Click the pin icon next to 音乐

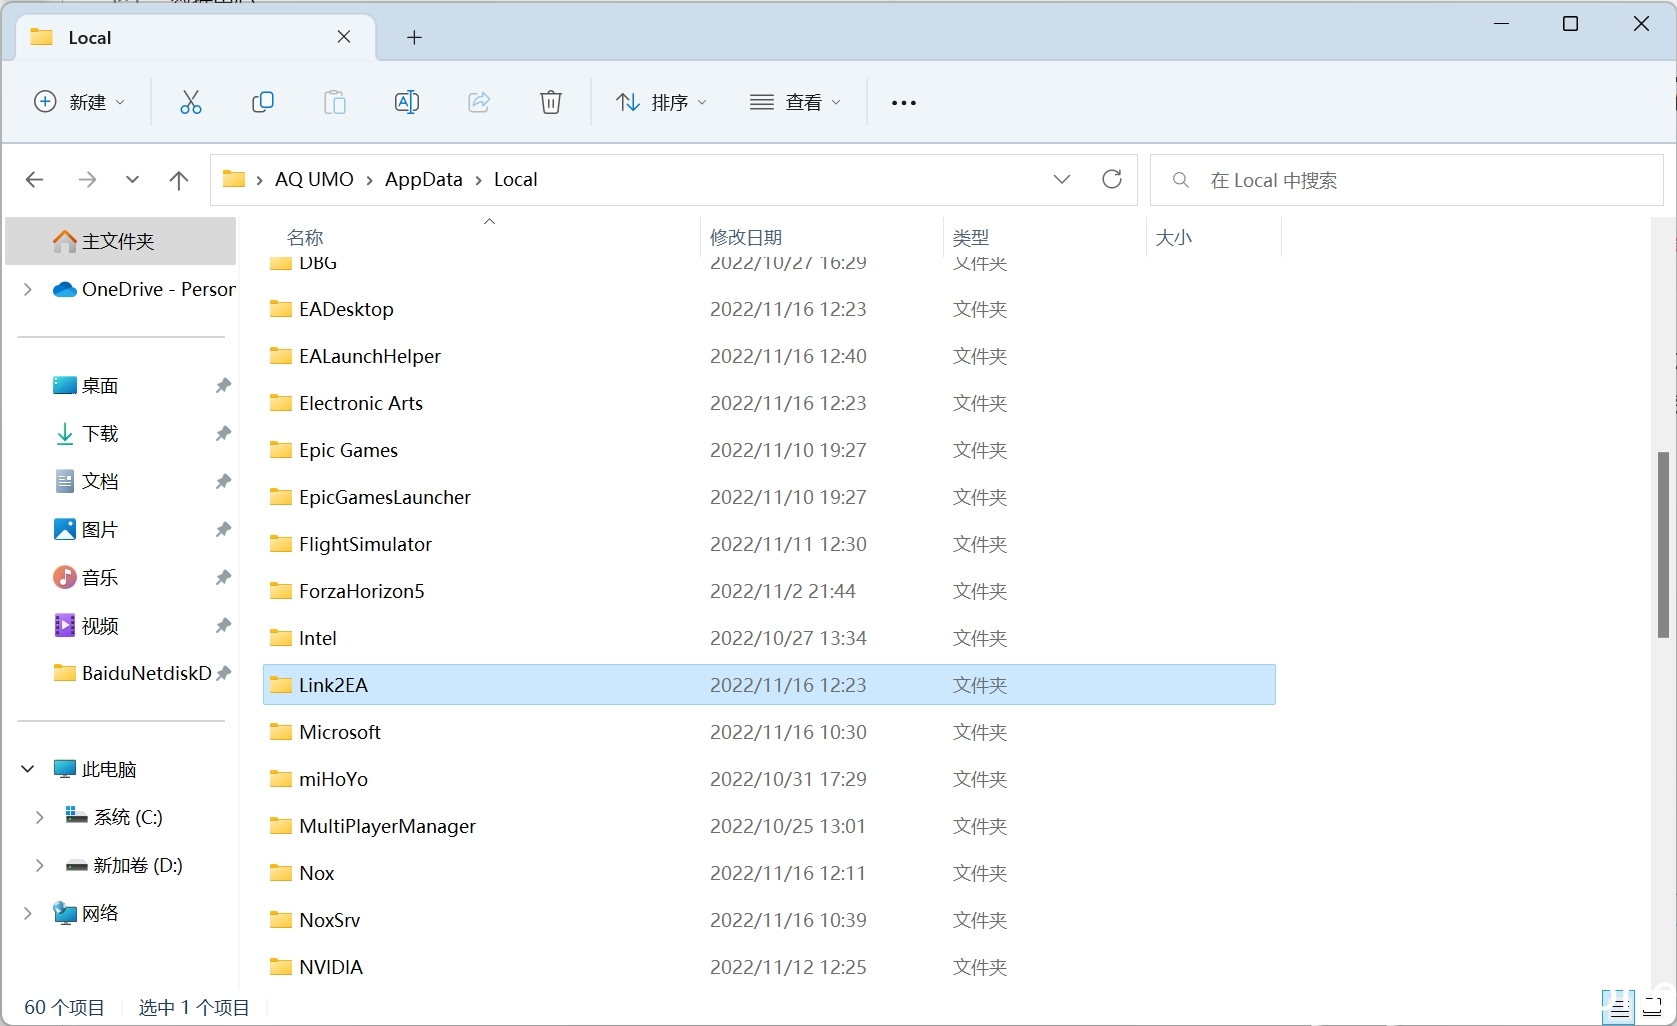pos(223,577)
